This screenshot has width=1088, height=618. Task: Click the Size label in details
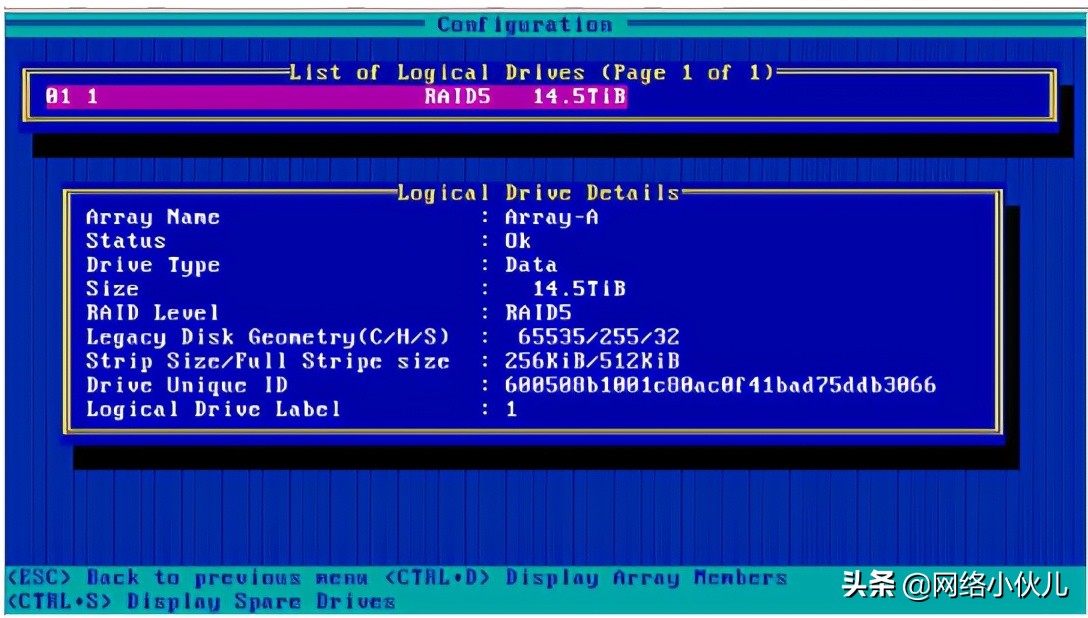point(112,289)
